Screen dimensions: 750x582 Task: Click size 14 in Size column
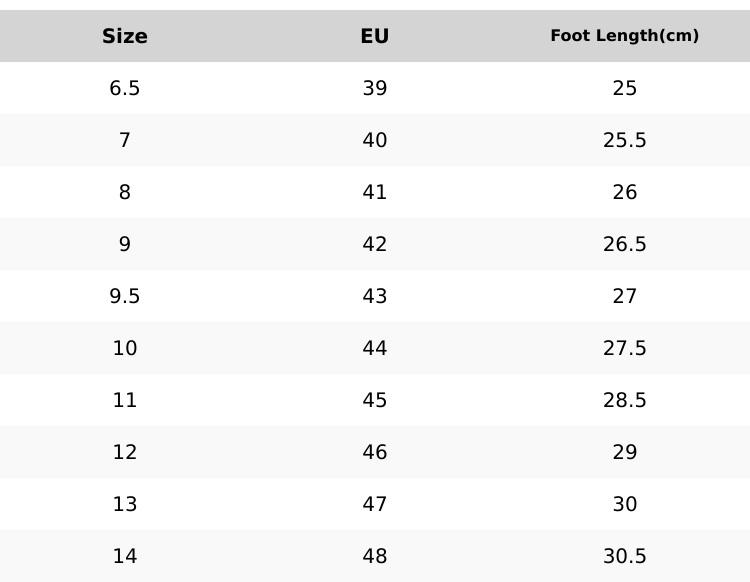(x=125, y=556)
